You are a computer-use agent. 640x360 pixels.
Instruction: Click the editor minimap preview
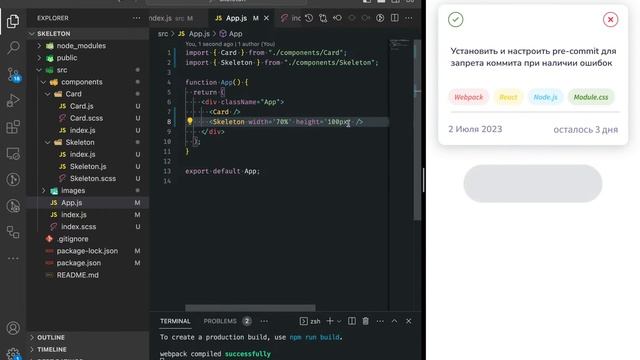[399, 45]
